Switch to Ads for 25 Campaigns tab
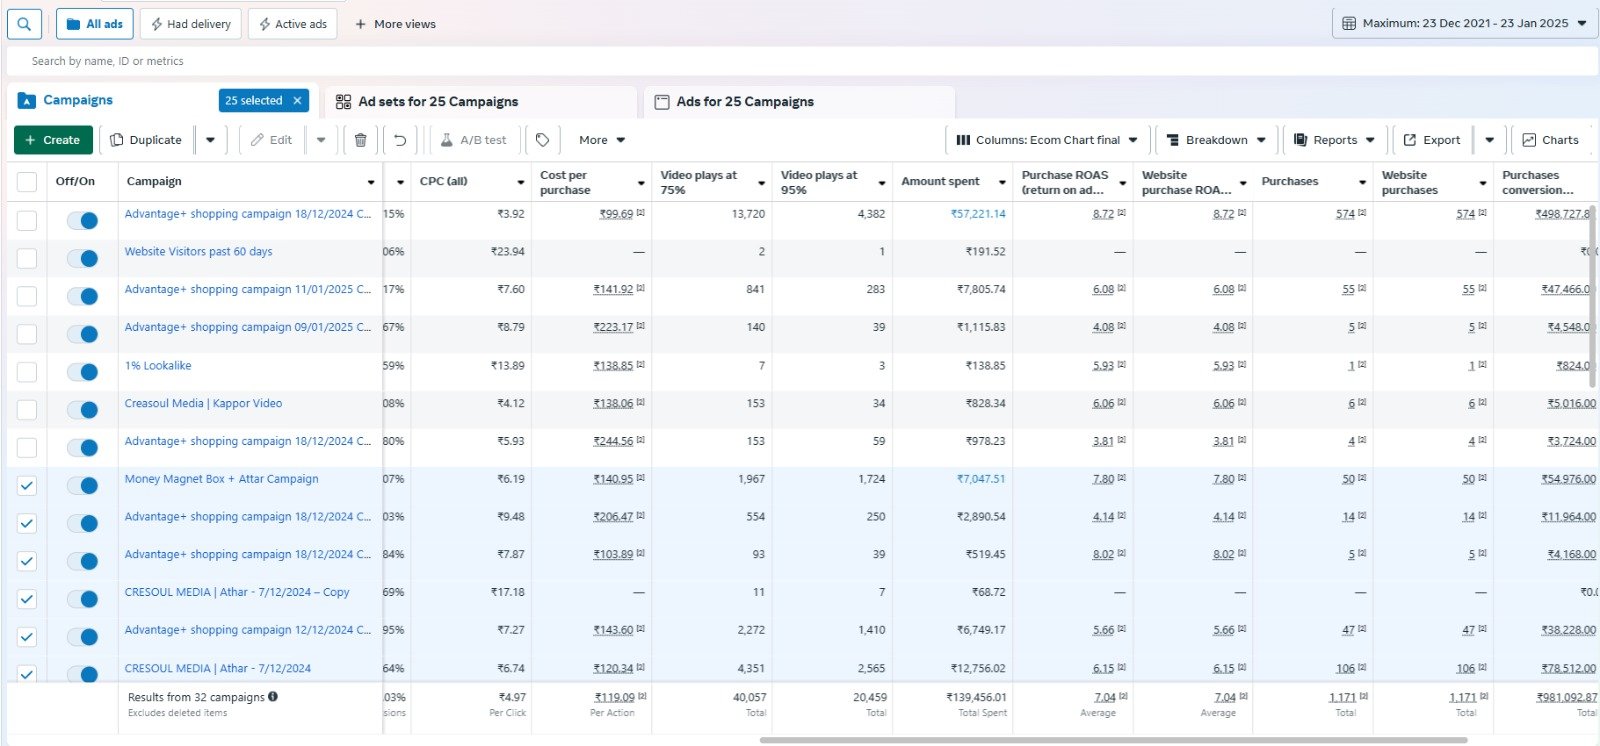This screenshot has height=746, width=1600. (744, 102)
